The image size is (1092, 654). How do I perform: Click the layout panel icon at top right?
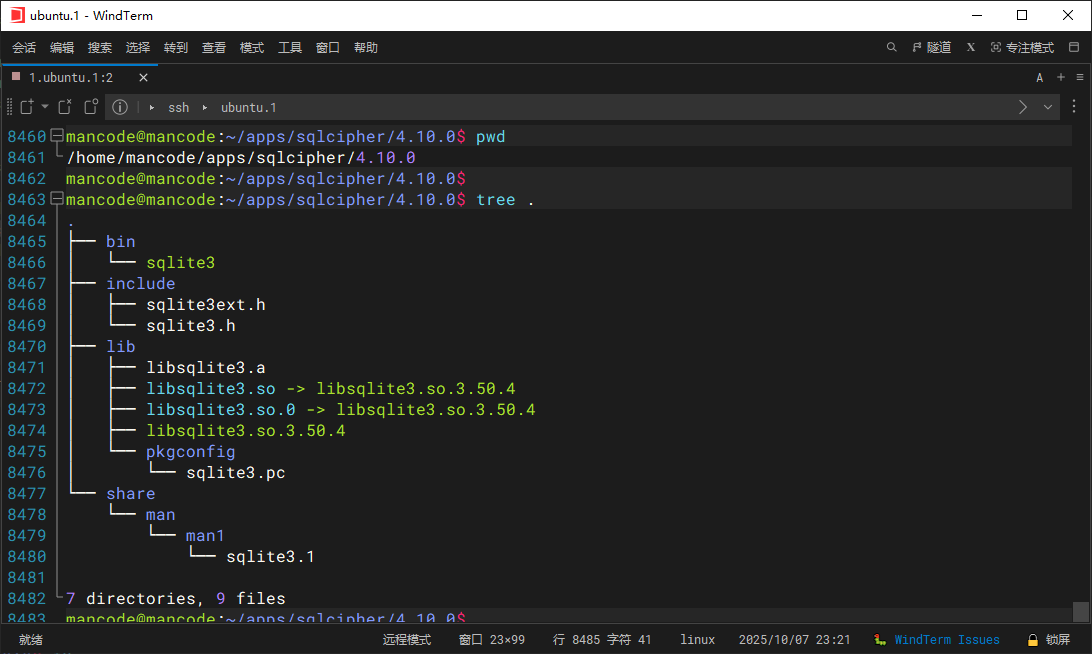pyautogui.click(x=1074, y=47)
